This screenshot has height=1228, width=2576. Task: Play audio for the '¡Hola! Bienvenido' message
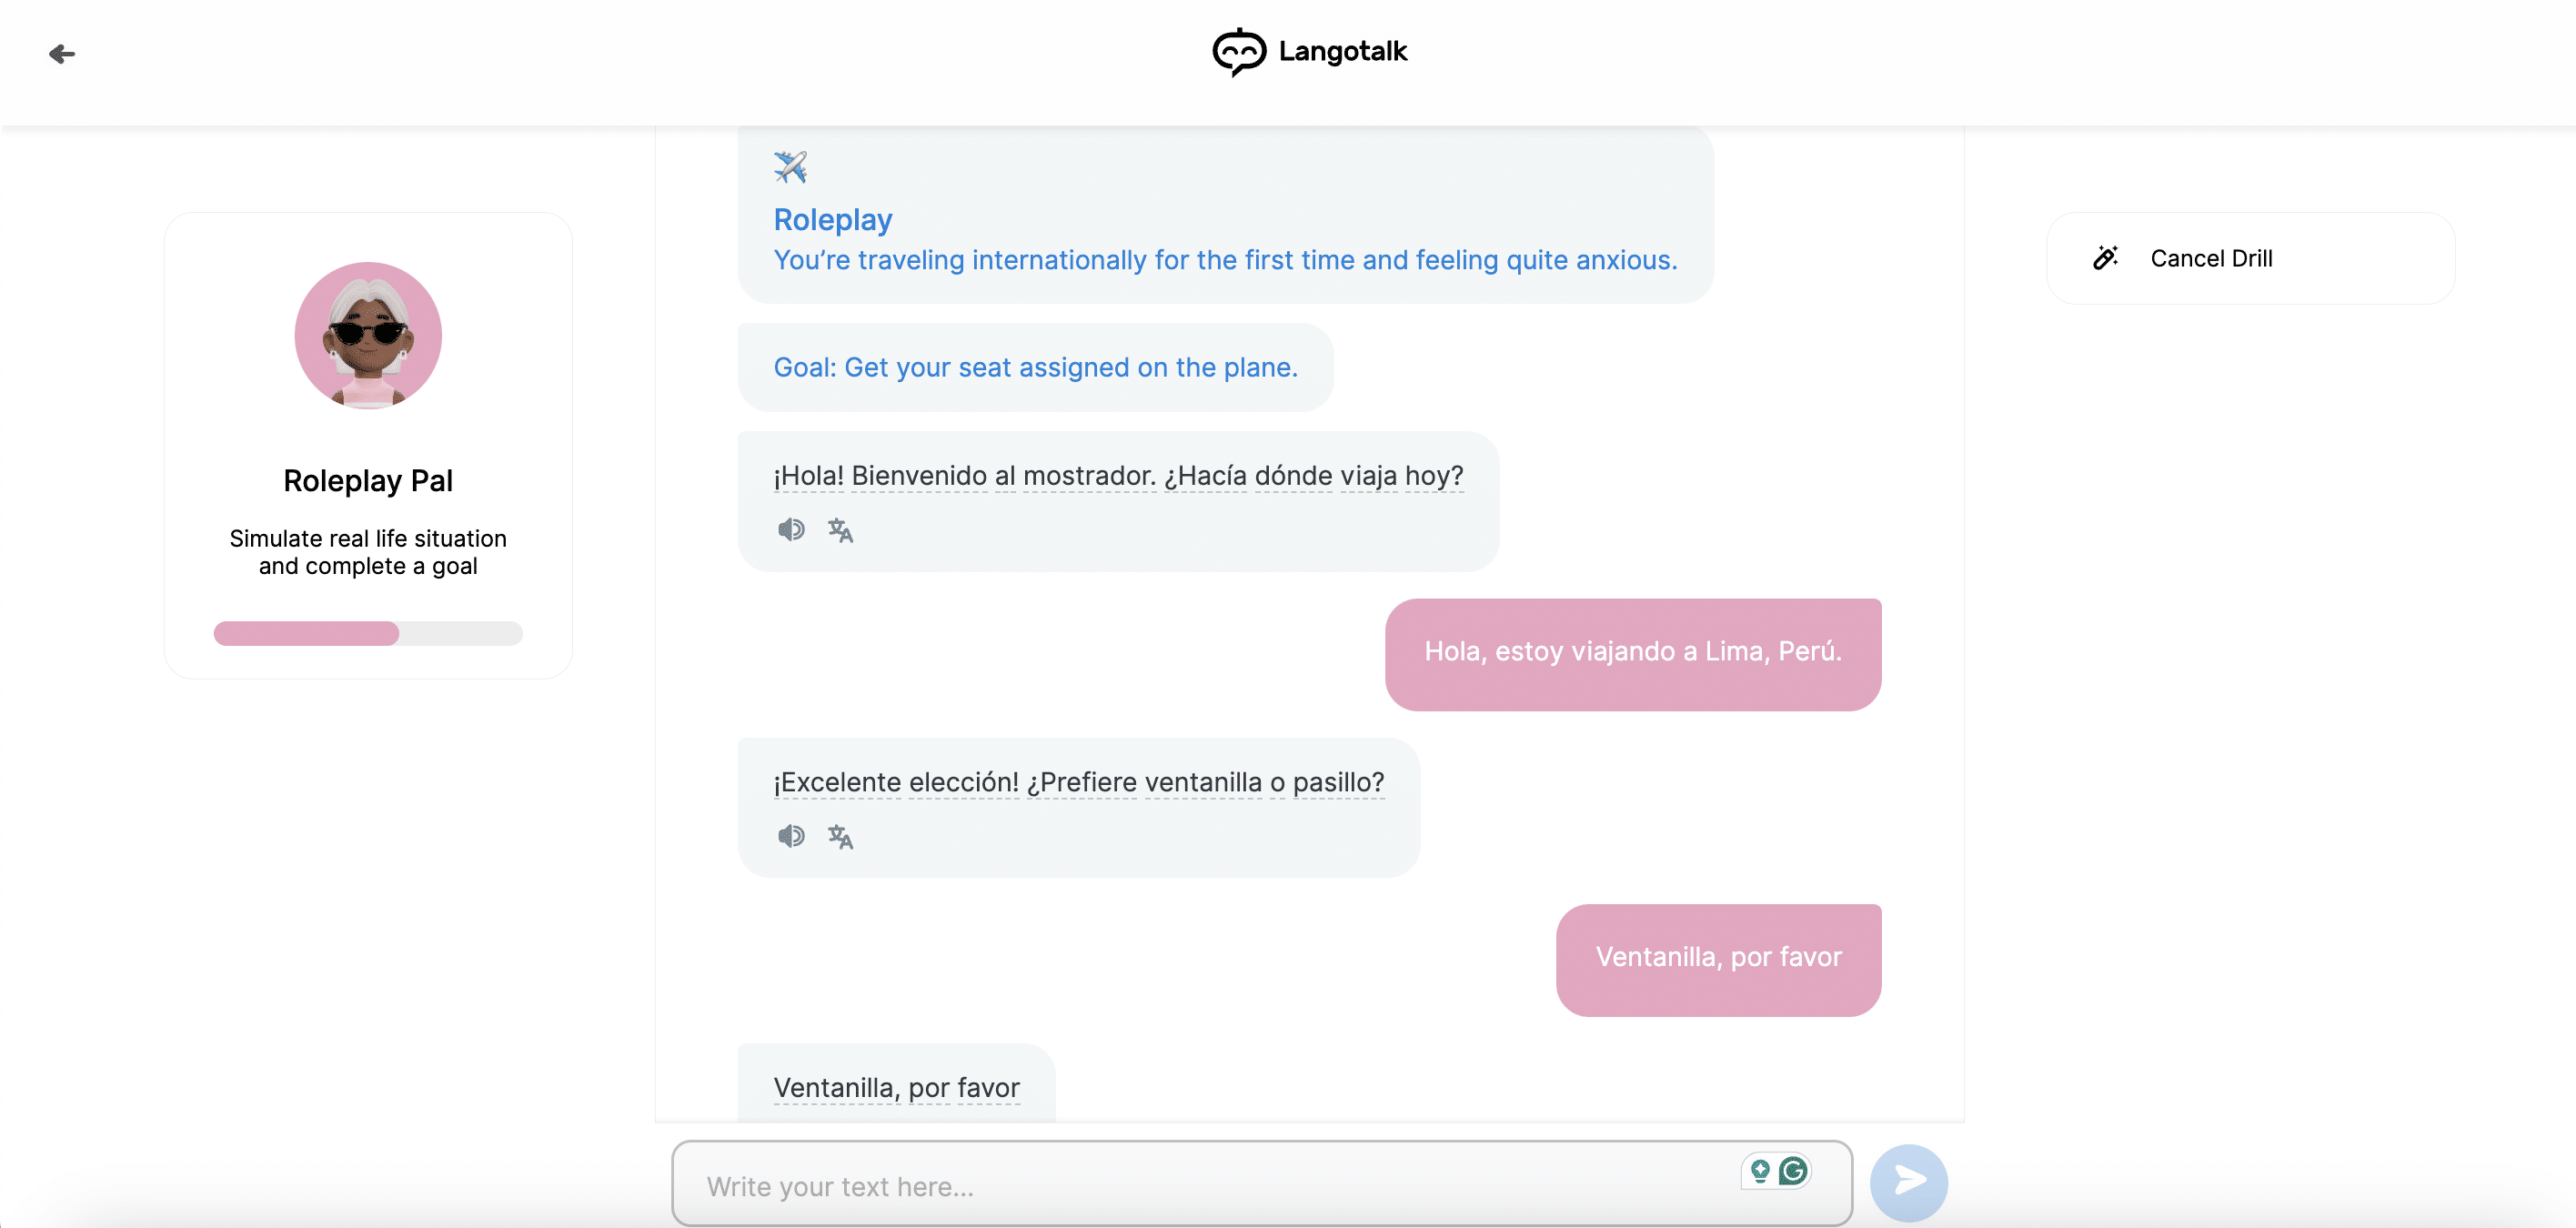coord(791,530)
